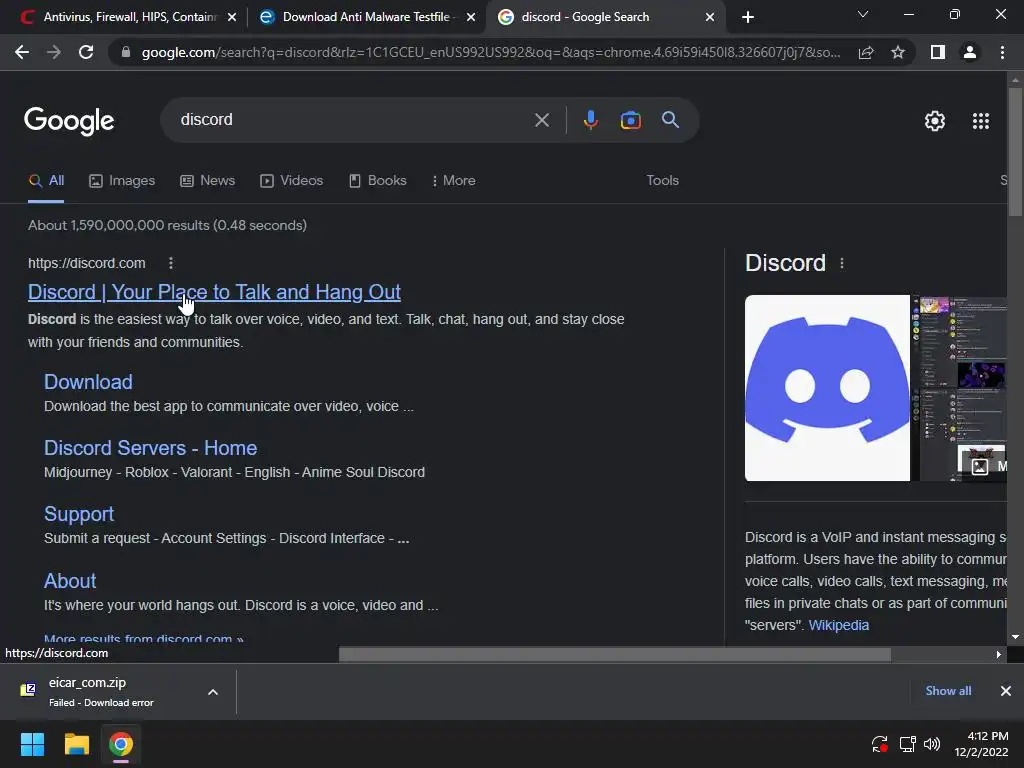Open the taskbar clock showing 4:12 PM
The image size is (1024, 768).
point(982,744)
